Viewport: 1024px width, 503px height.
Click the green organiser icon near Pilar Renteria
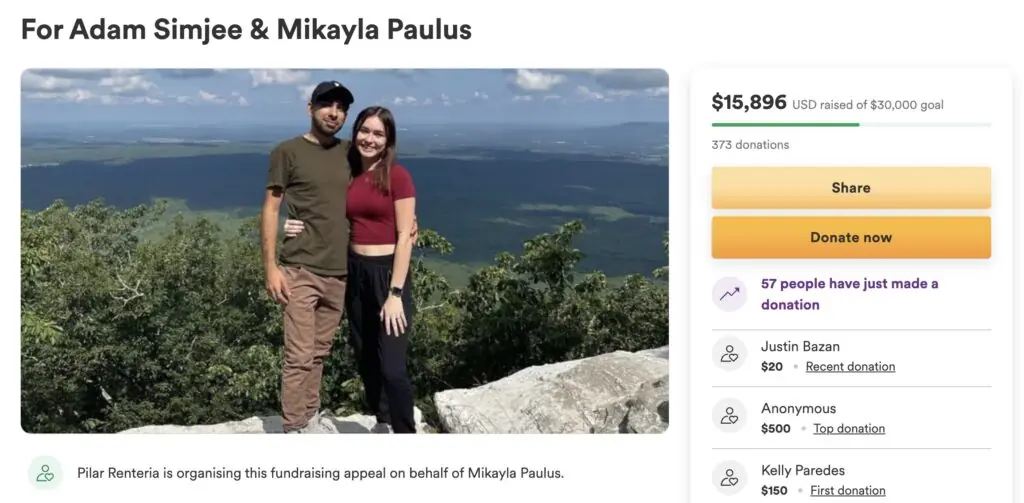[x=45, y=473]
